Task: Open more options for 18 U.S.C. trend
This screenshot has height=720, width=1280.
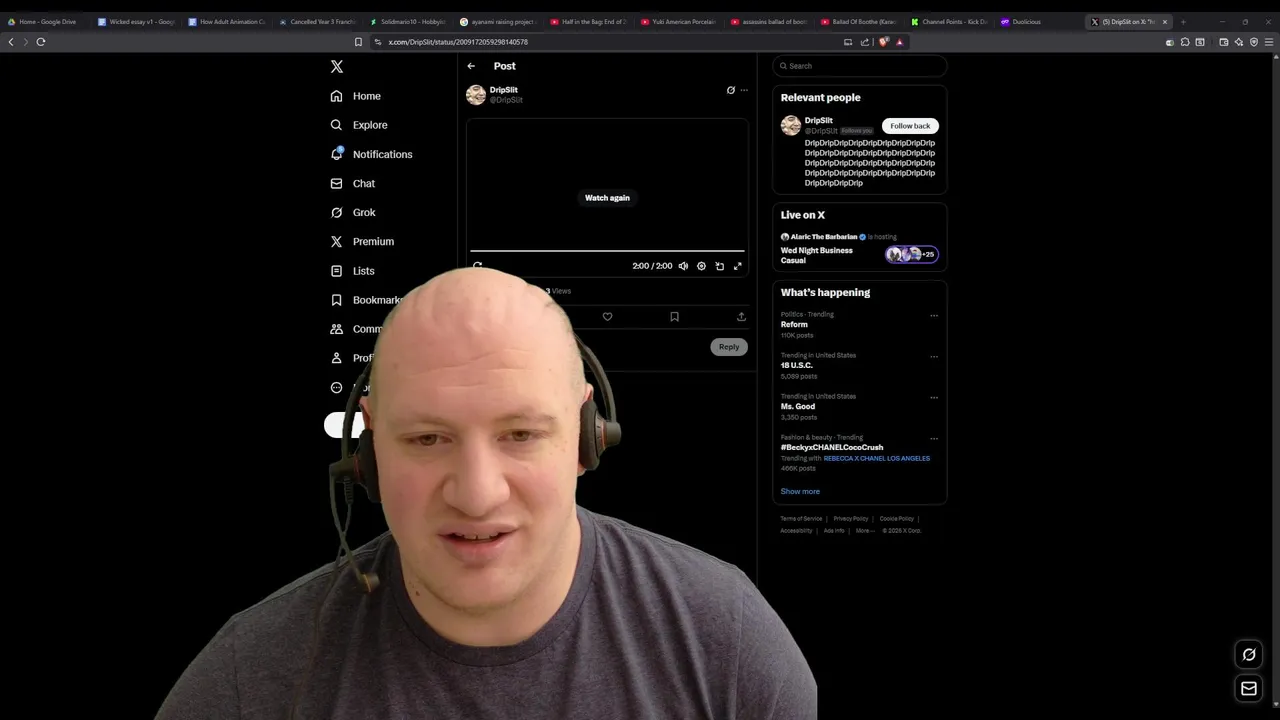Action: point(934,357)
